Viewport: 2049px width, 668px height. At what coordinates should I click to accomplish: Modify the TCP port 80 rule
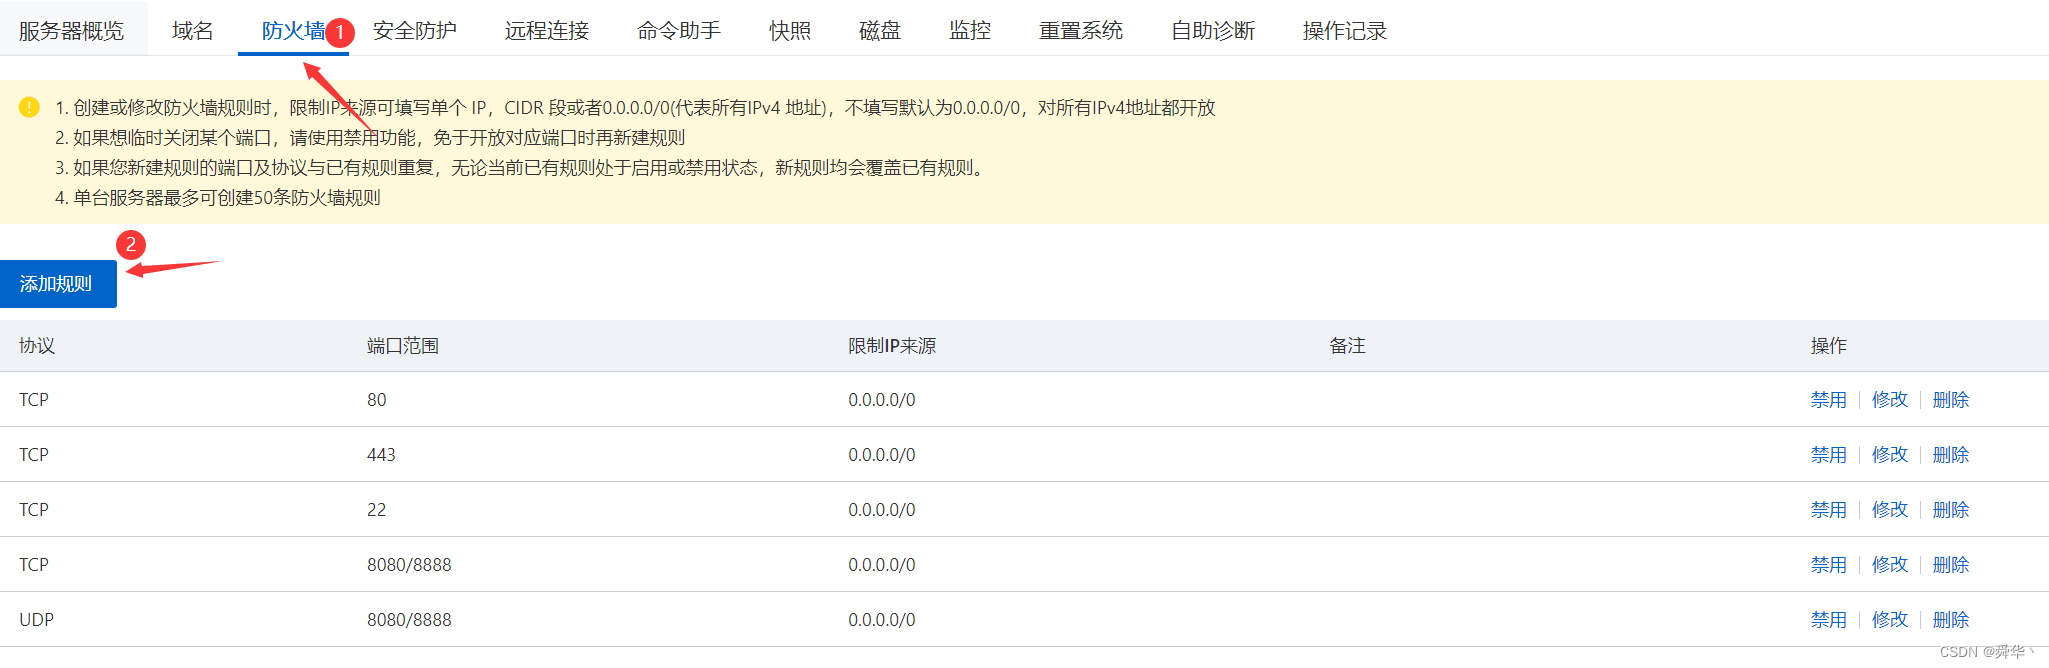pos(1890,400)
